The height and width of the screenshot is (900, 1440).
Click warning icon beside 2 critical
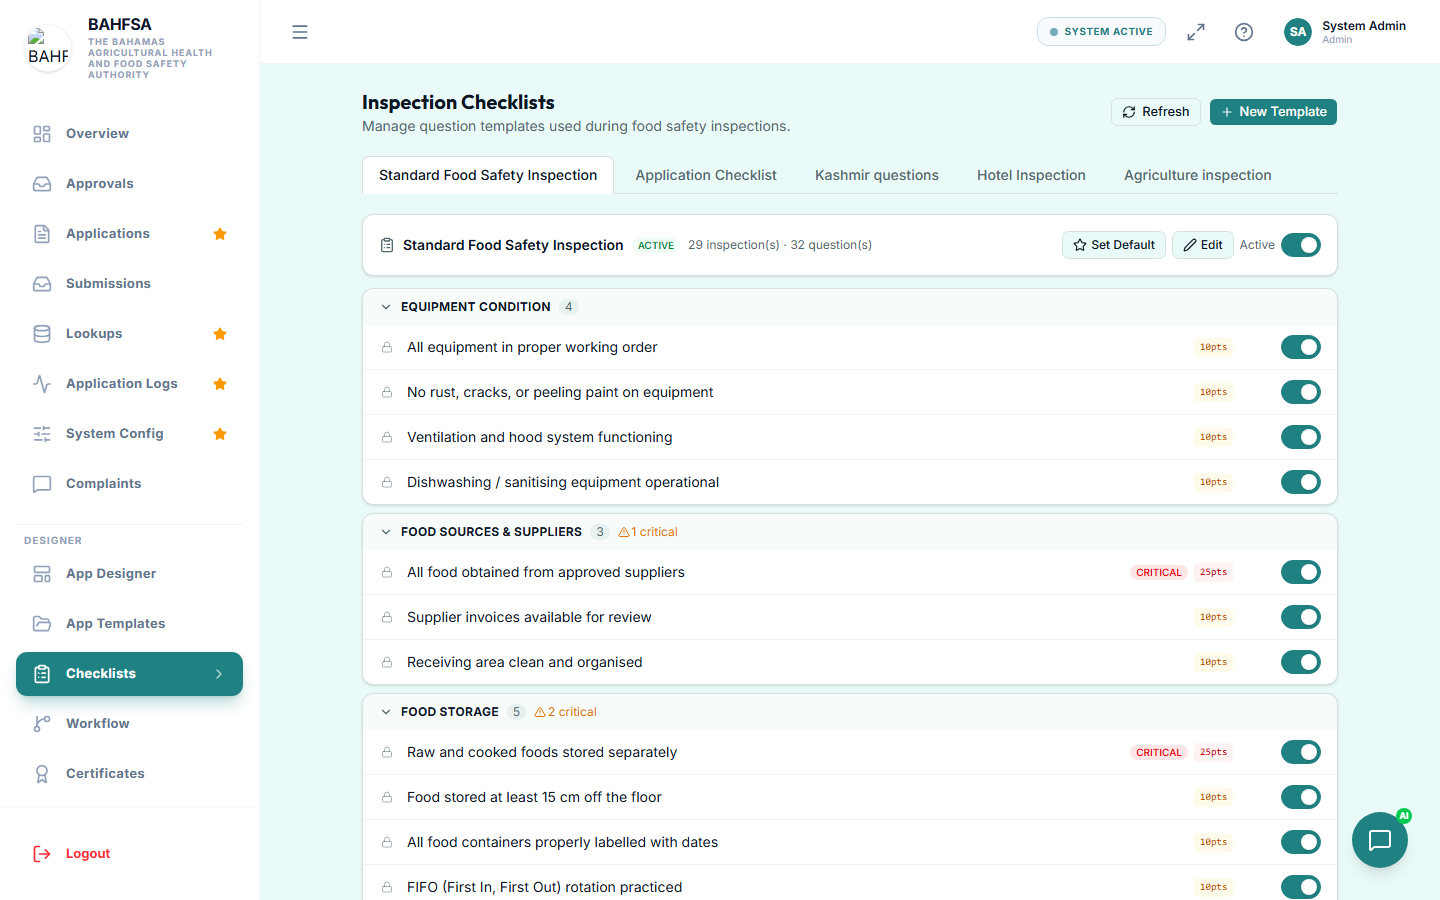(x=540, y=712)
